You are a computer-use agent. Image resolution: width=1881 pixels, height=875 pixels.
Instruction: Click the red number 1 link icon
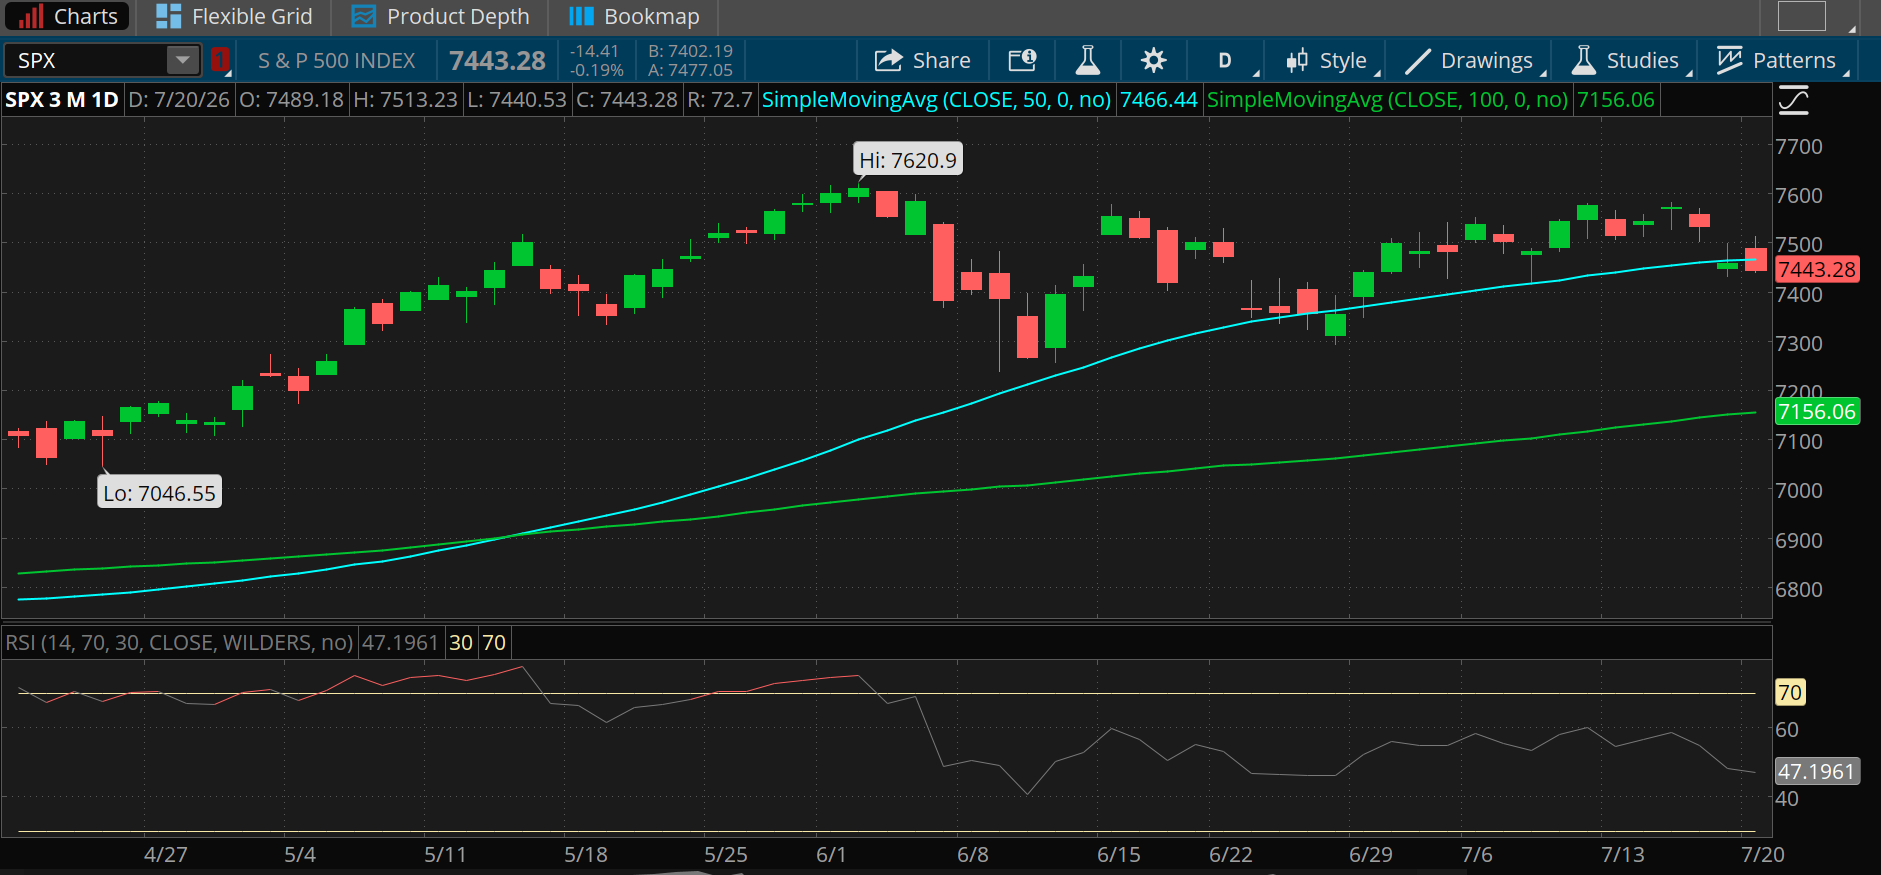220,60
